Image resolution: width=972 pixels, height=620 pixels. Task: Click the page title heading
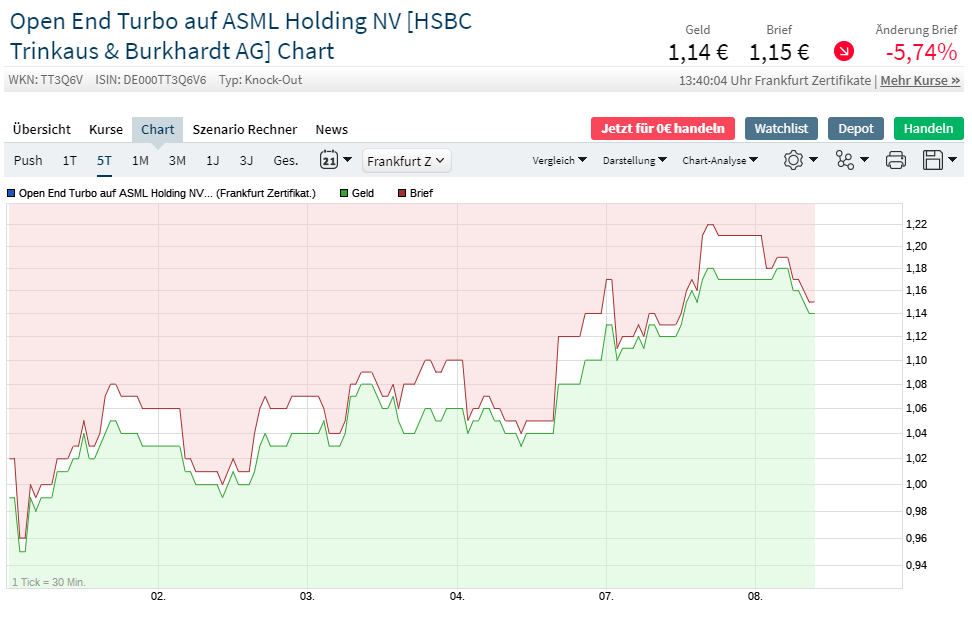pos(241,36)
